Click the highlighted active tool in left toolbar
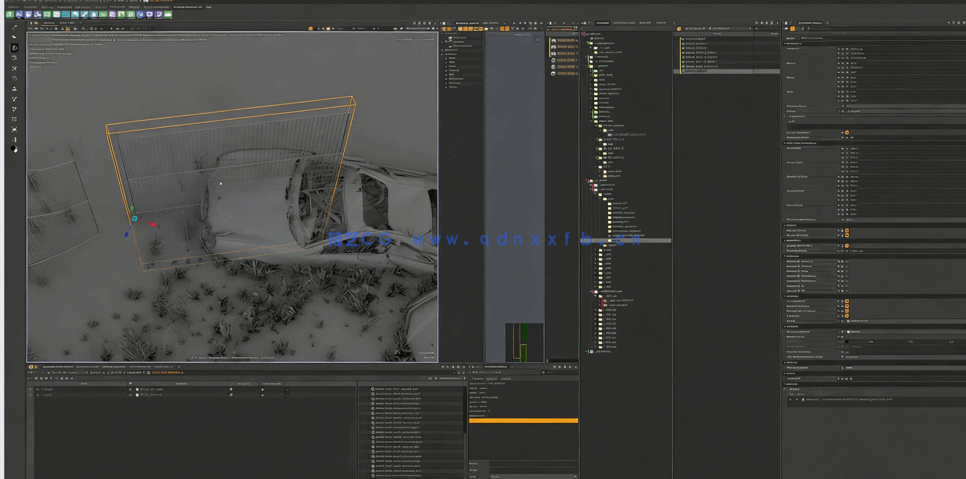Image resolution: width=966 pixels, height=479 pixels. 14,47
